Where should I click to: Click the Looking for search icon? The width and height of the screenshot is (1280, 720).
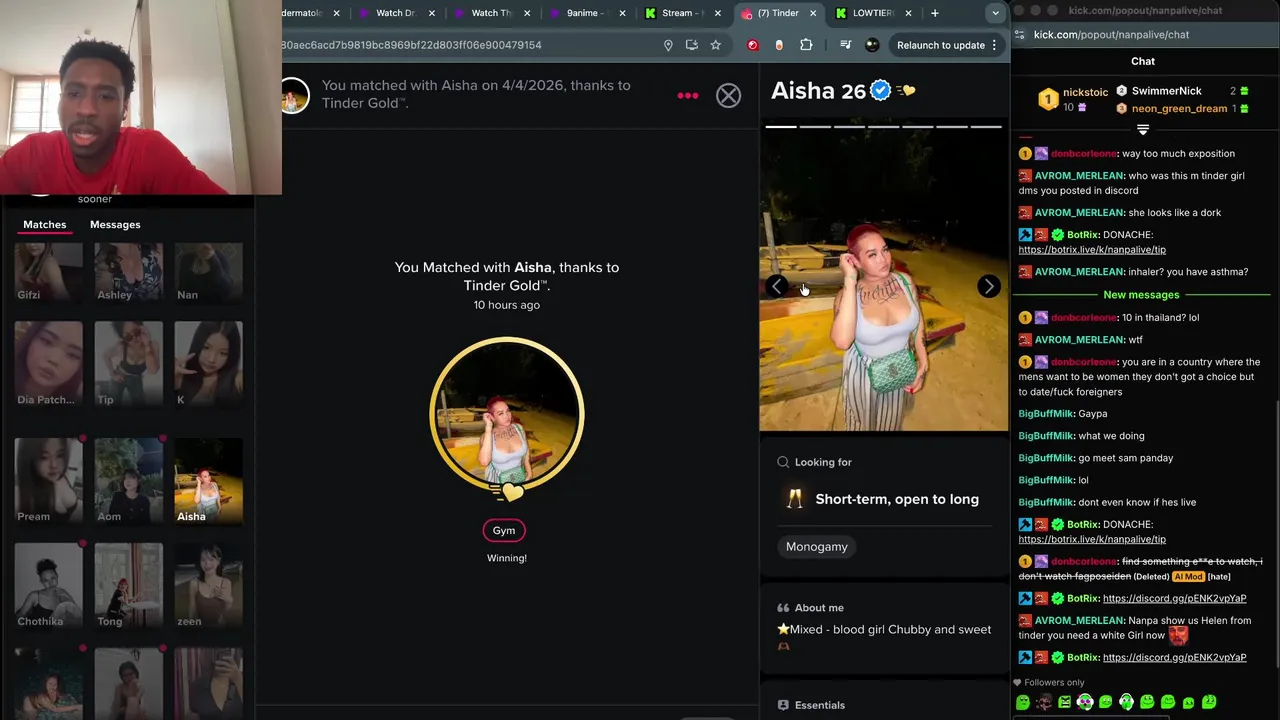tap(783, 462)
